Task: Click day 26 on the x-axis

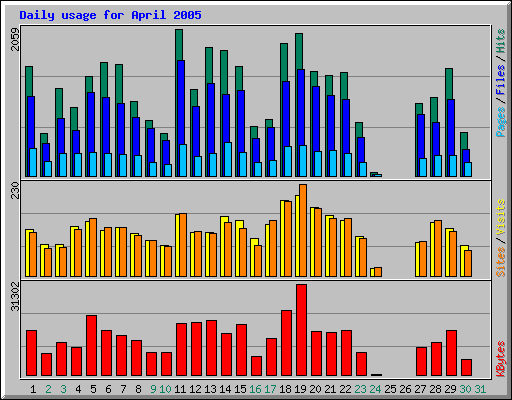Action: pyautogui.click(x=405, y=389)
